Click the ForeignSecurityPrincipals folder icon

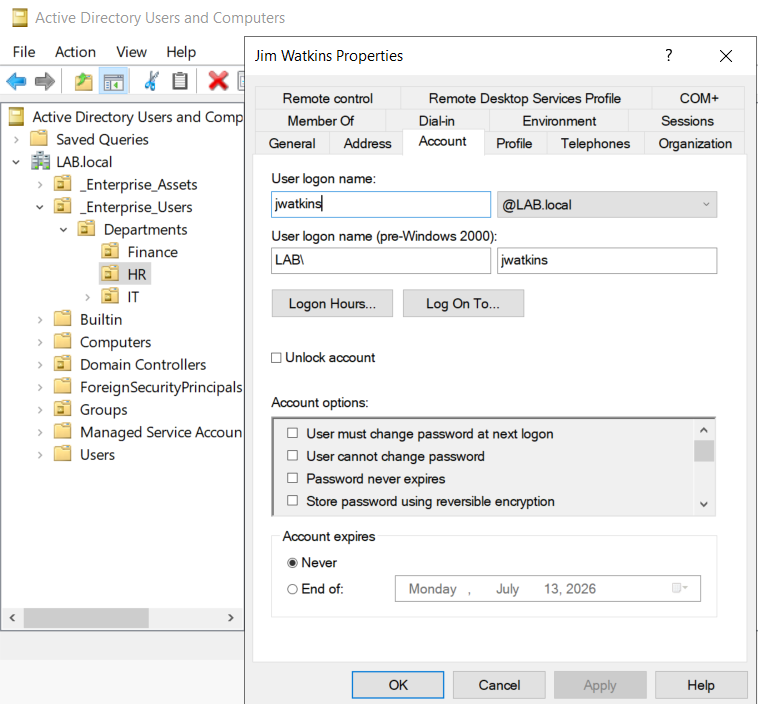tap(63, 386)
